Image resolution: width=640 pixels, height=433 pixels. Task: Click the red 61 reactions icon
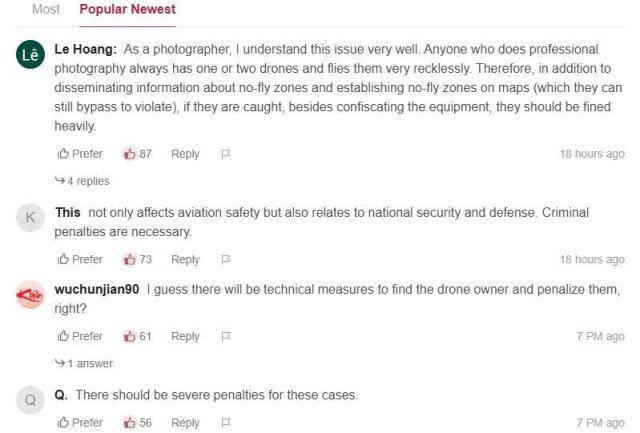(x=129, y=336)
